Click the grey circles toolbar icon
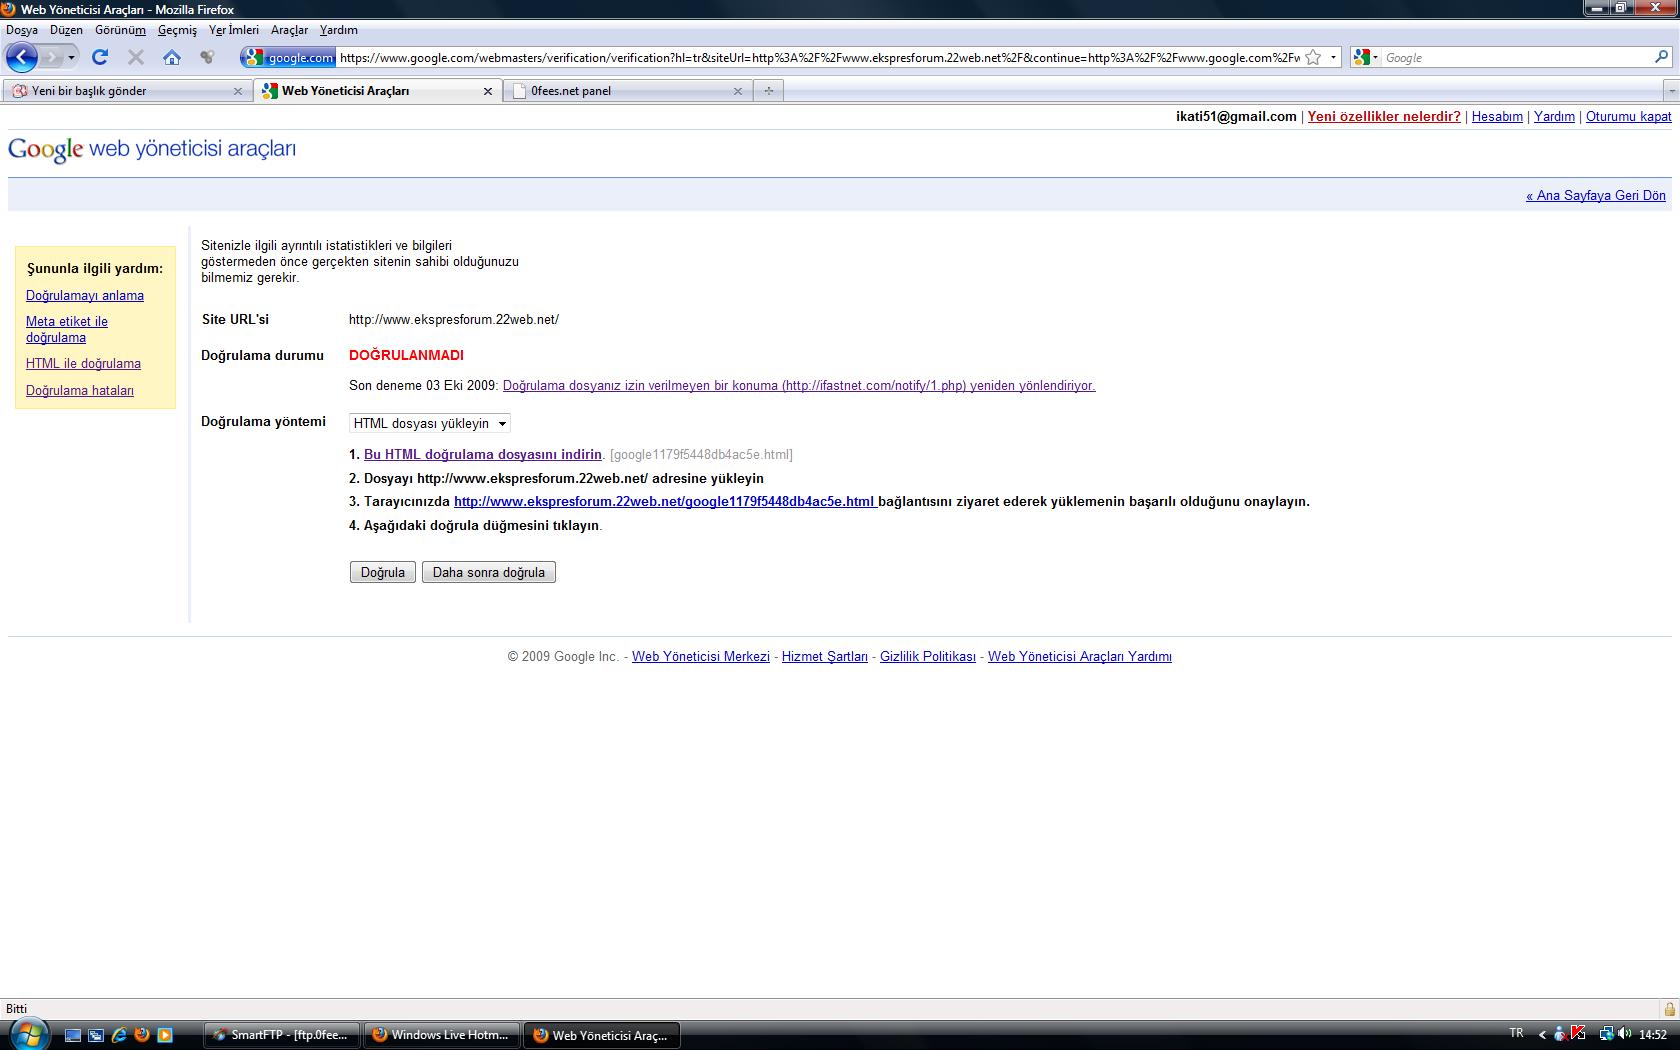Screen dimensions: 1680x1050 click(207, 57)
